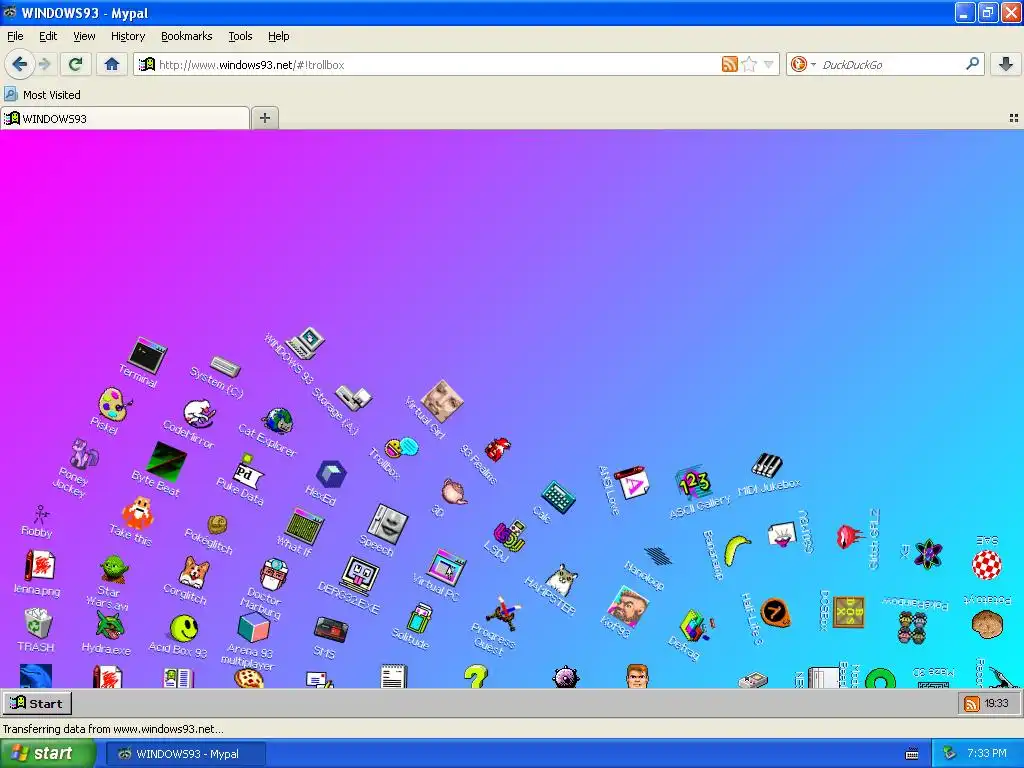The image size is (1024, 768).
Task: Run the DERS32.EXE icon
Action: pos(359,576)
